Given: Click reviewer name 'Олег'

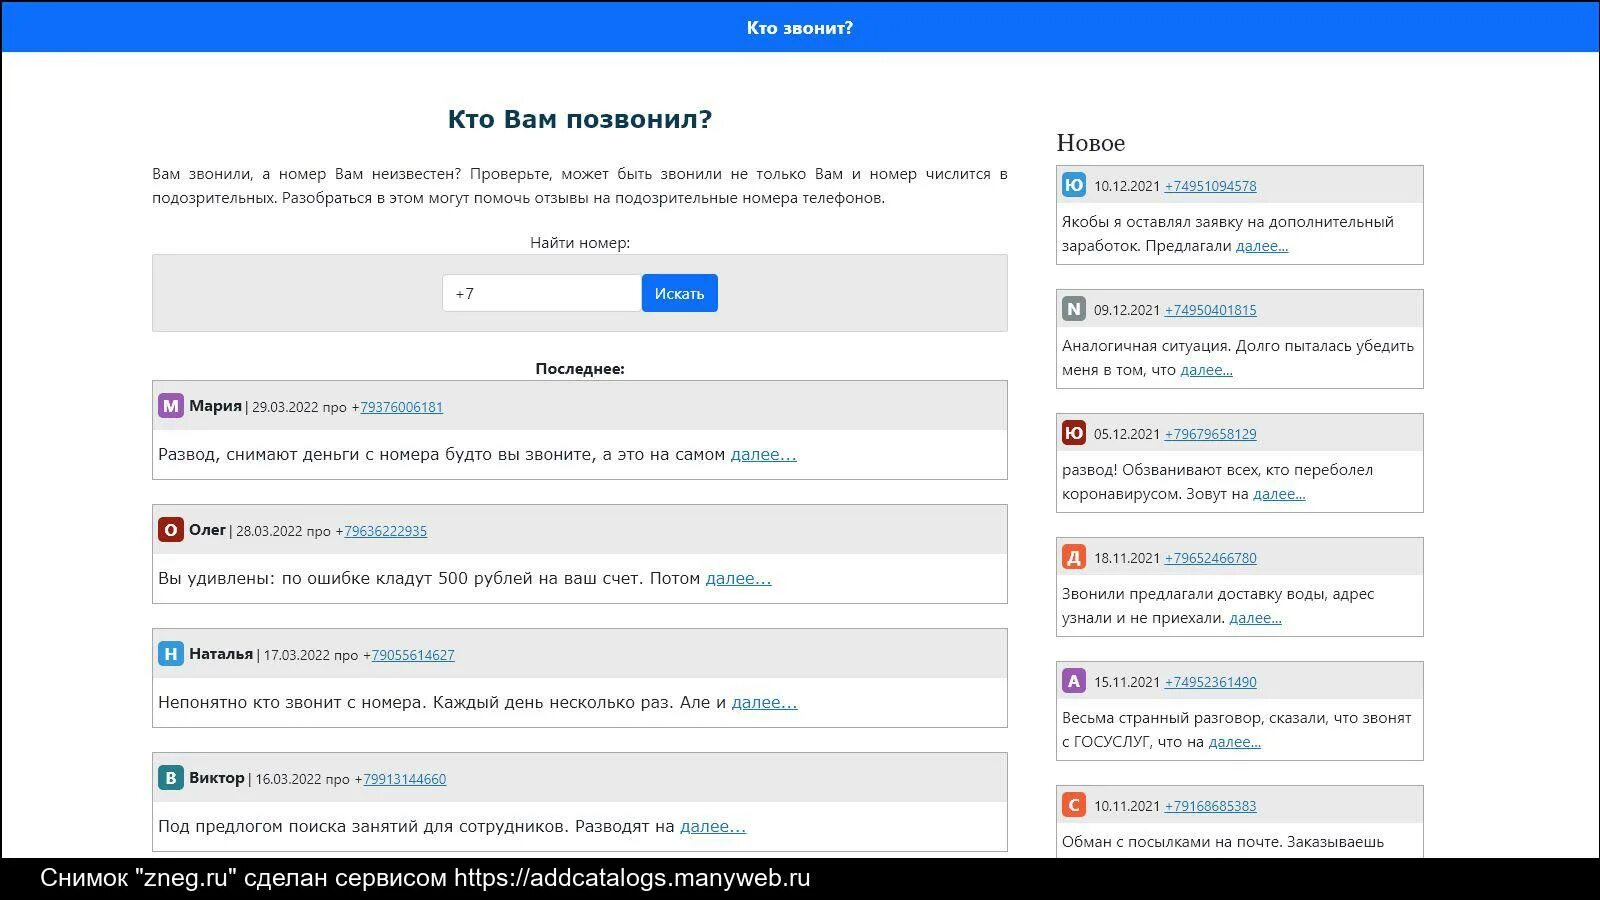Looking at the screenshot, I should click(x=207, y=530).
